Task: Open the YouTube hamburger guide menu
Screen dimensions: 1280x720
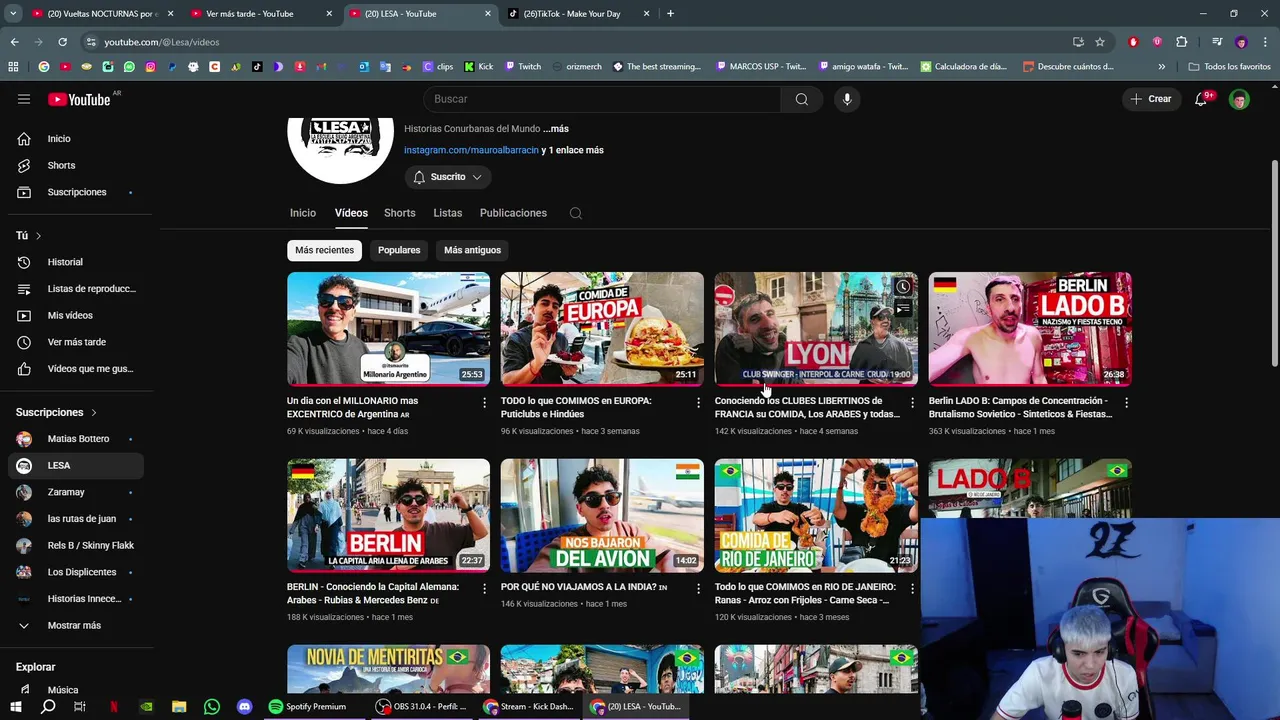Action: pos(24,99)
